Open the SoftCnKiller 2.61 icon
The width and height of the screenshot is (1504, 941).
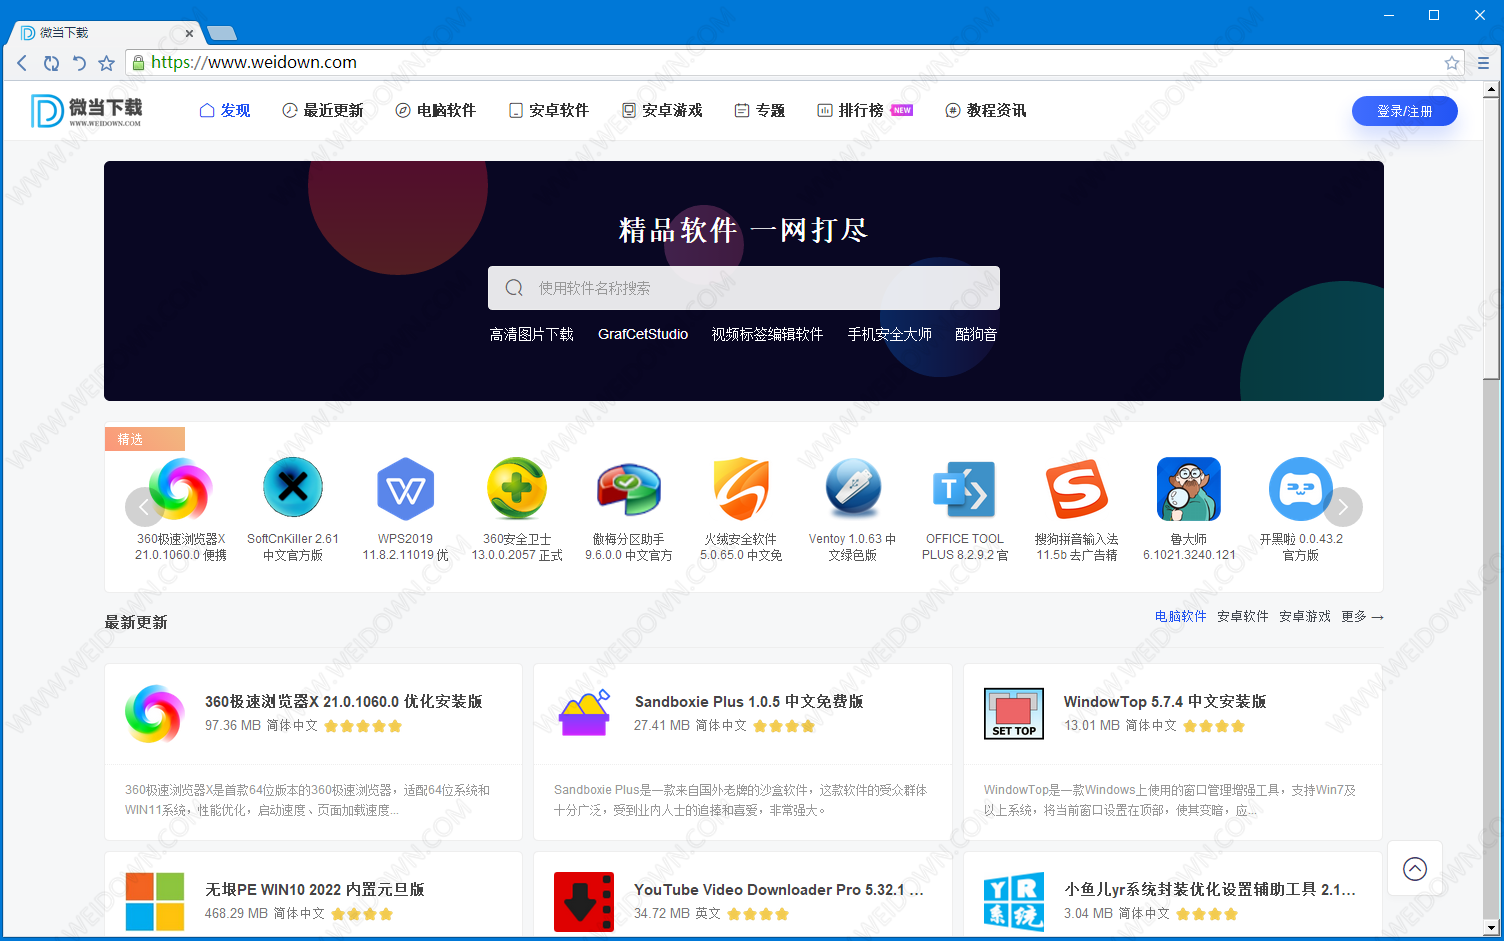point(293,488)
